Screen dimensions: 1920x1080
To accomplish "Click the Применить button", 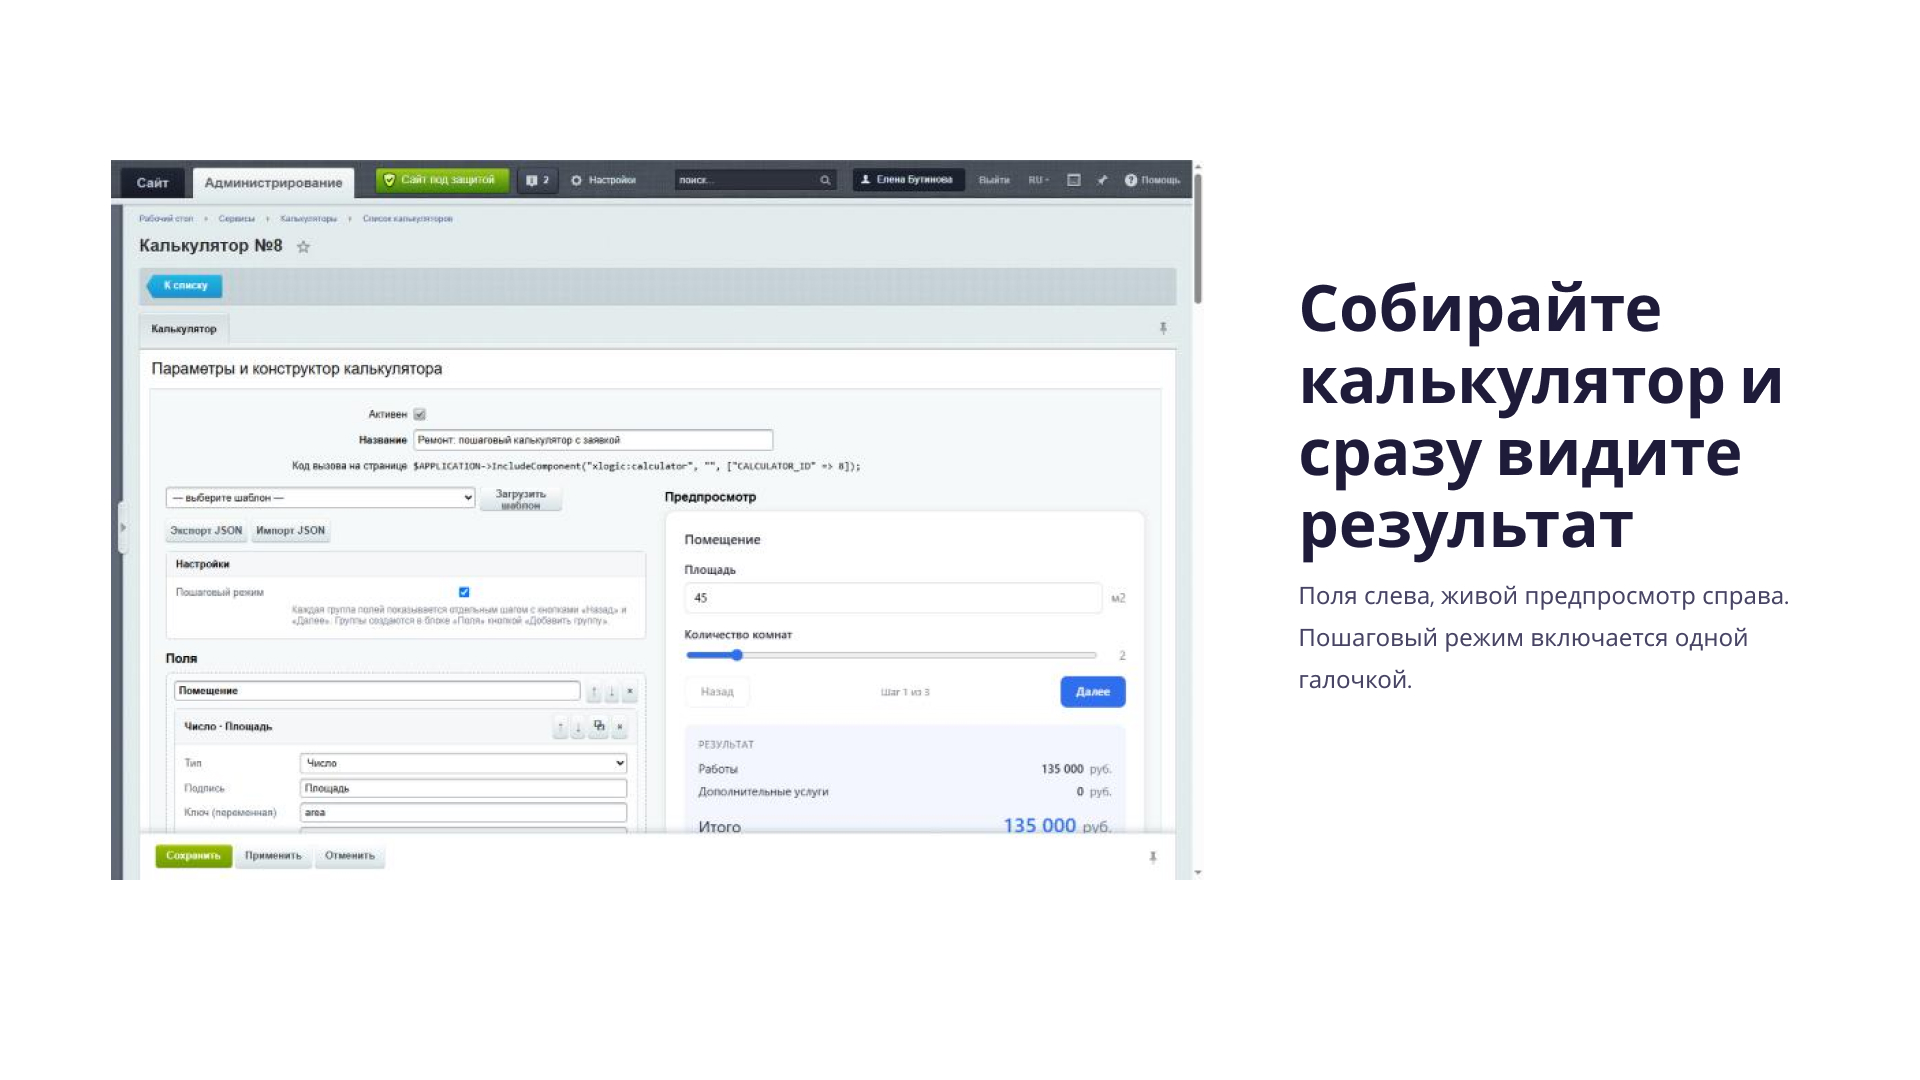I will [x=273, y=856].
